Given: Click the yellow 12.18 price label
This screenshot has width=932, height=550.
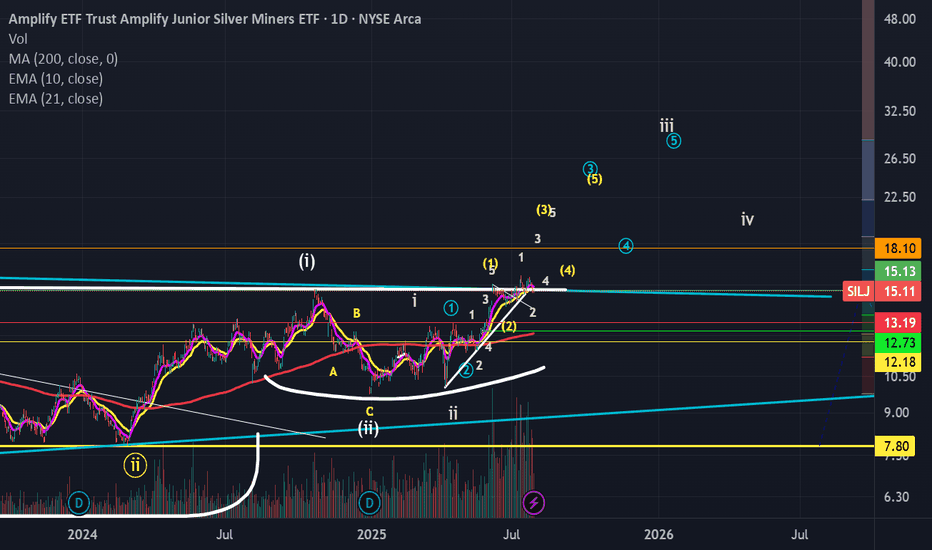Looking at the screenshot, I should tap(898, 362).
